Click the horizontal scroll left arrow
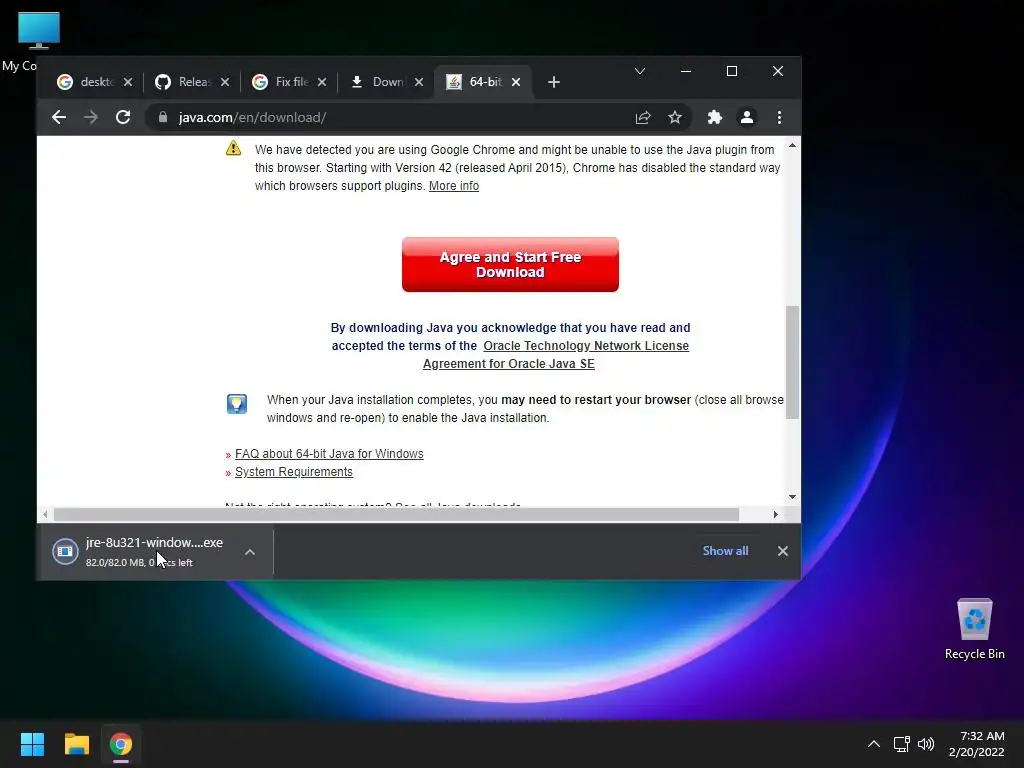Image resolution: width=1024 pixels, height=768 pixels. [x=44, y=515]
